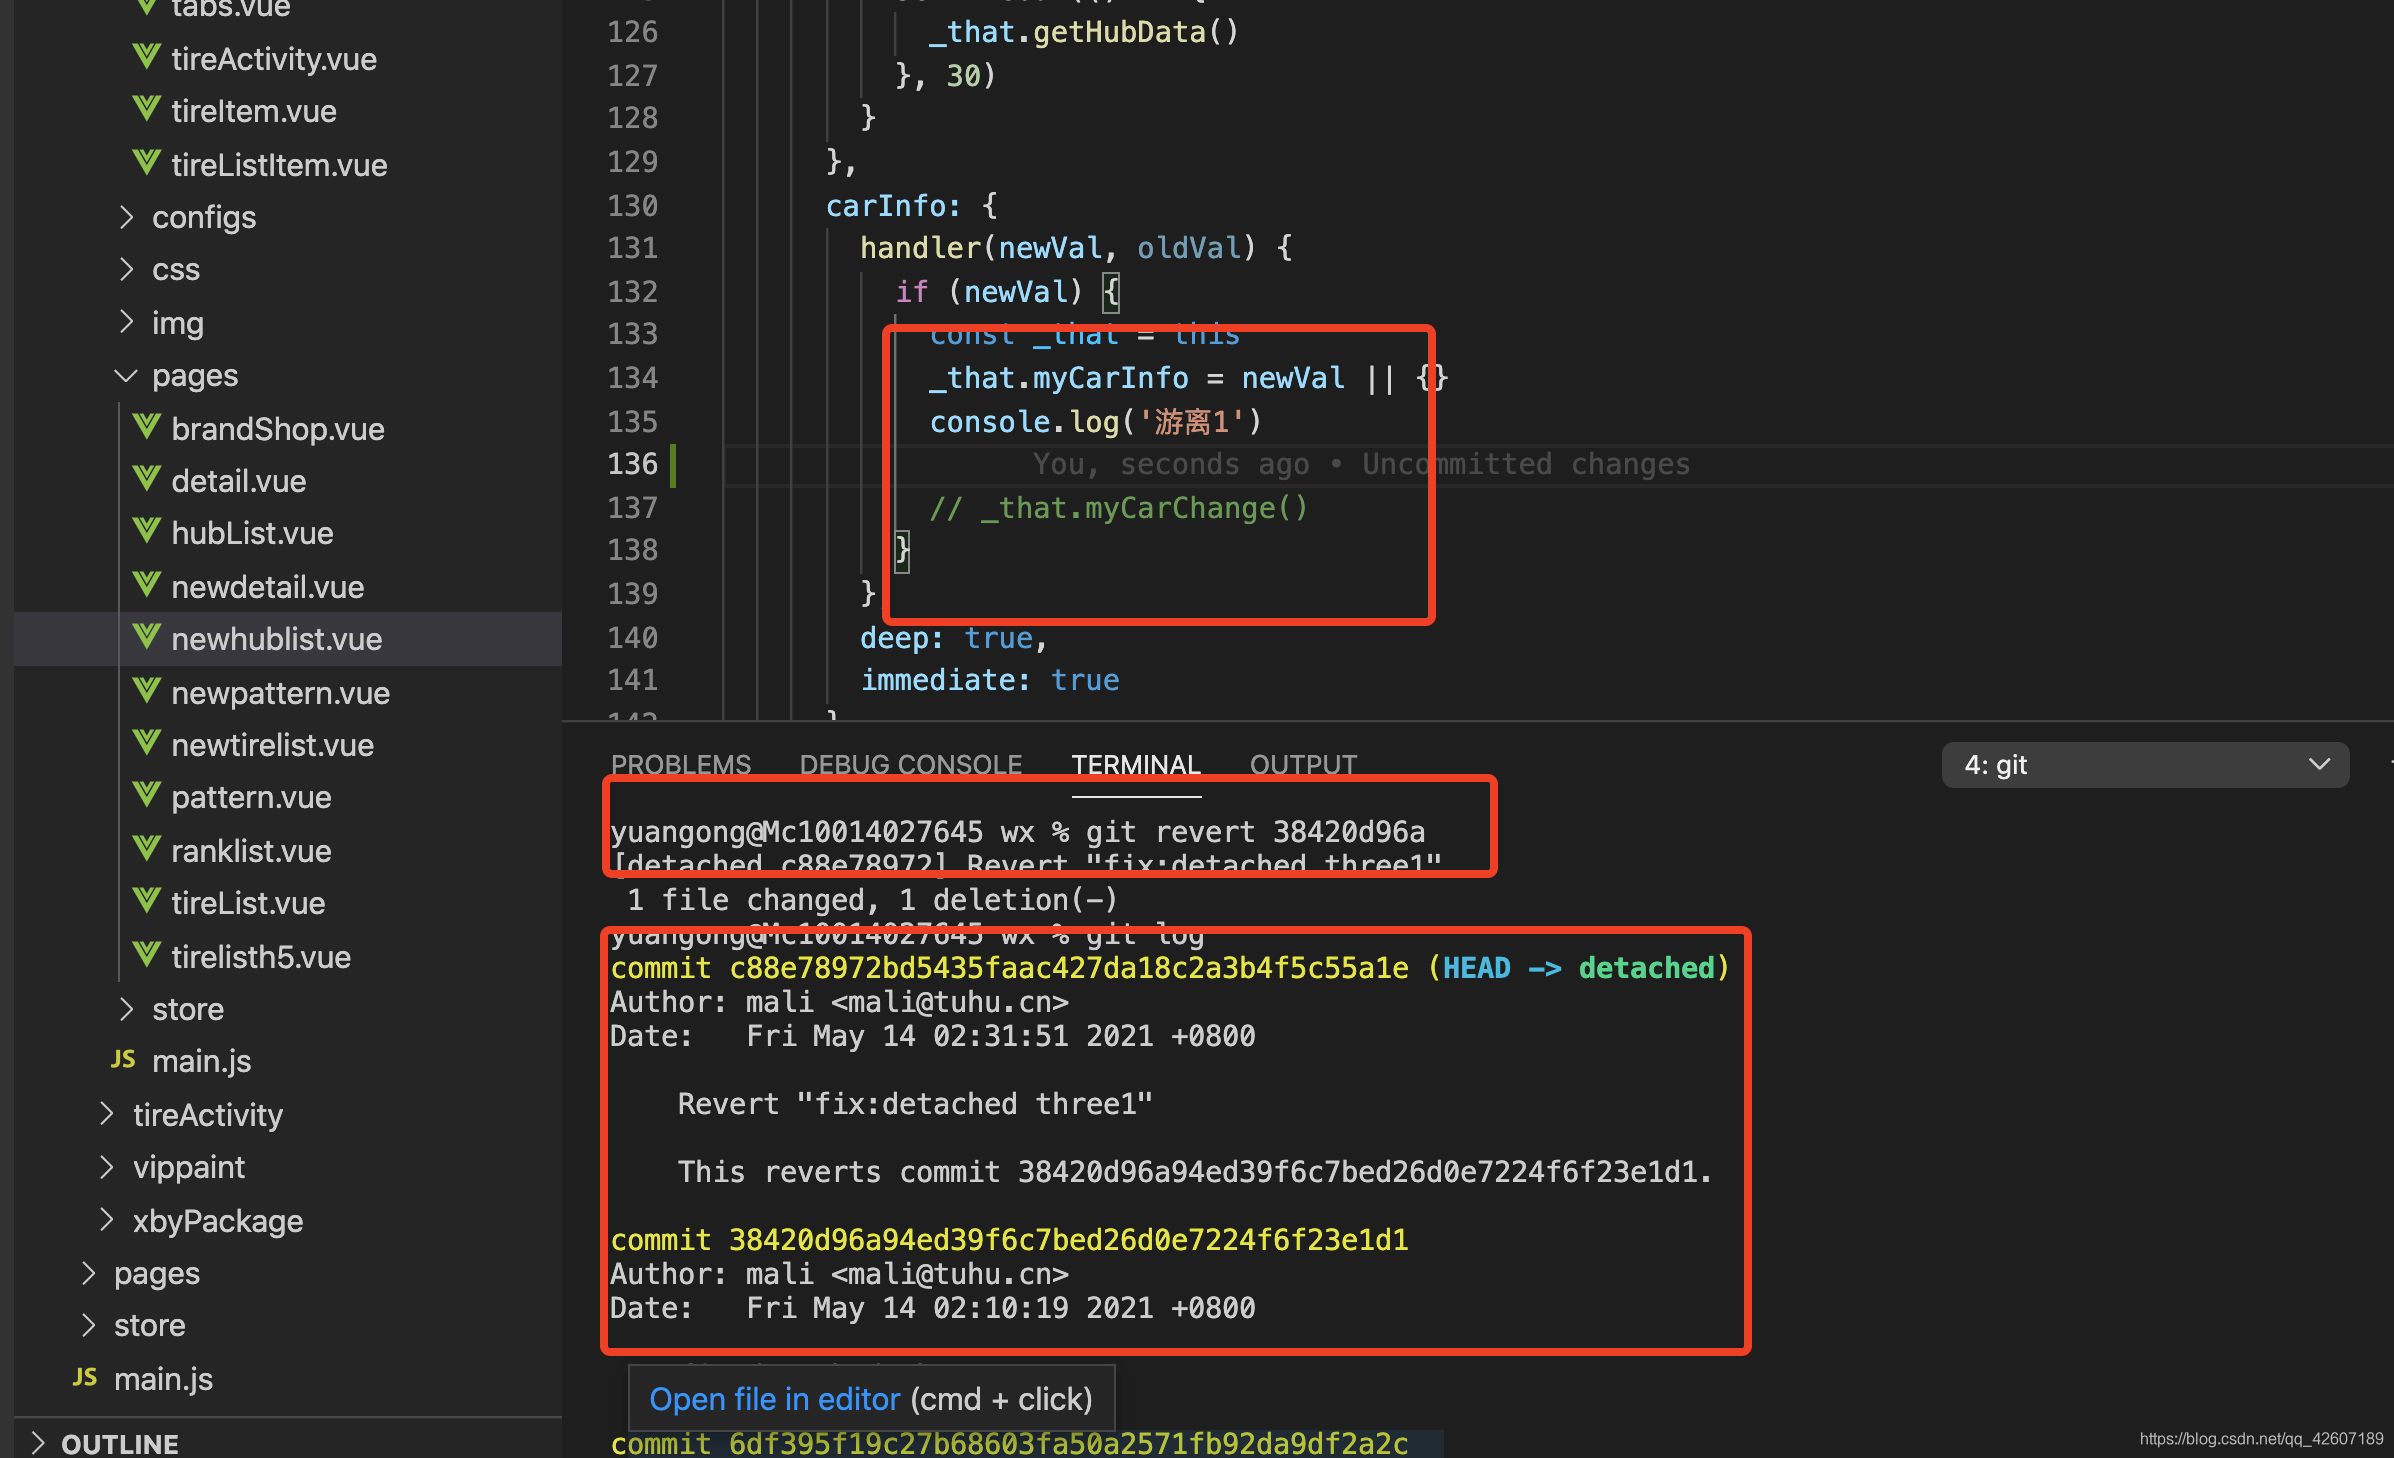This screenshot has height=1458, width=2394.
Task: Switch to the PROBLEMS tab
Action: [x=680, y=765]
